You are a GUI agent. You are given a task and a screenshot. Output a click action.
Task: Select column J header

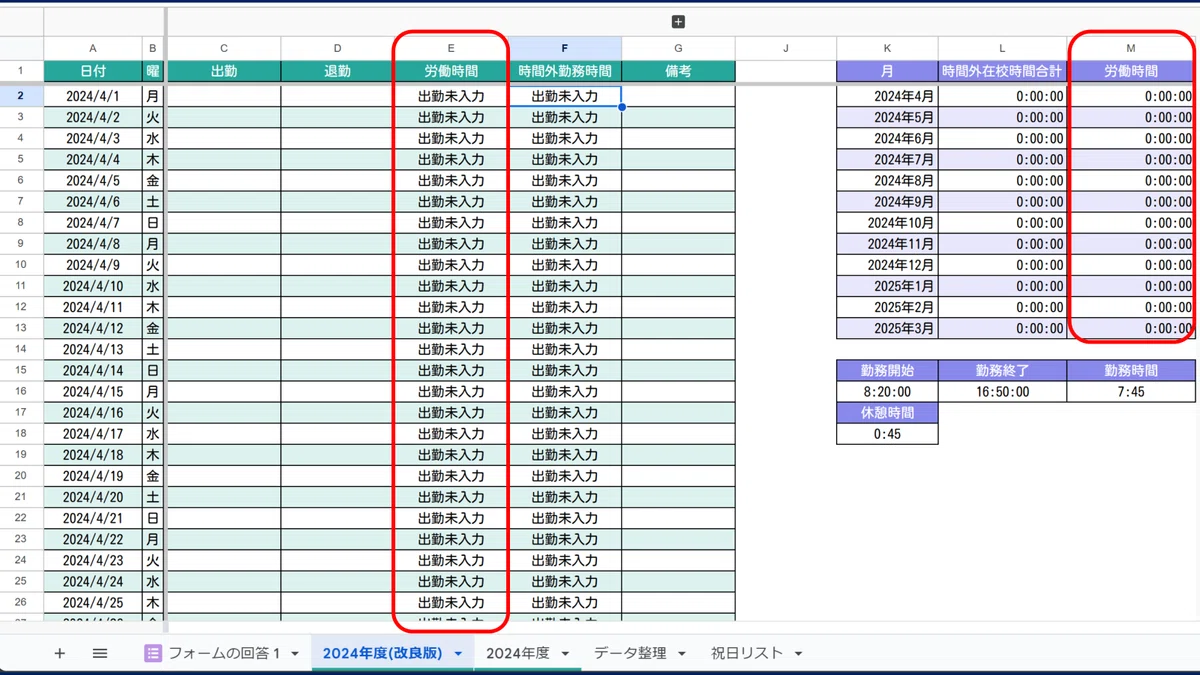click(786, 48)
